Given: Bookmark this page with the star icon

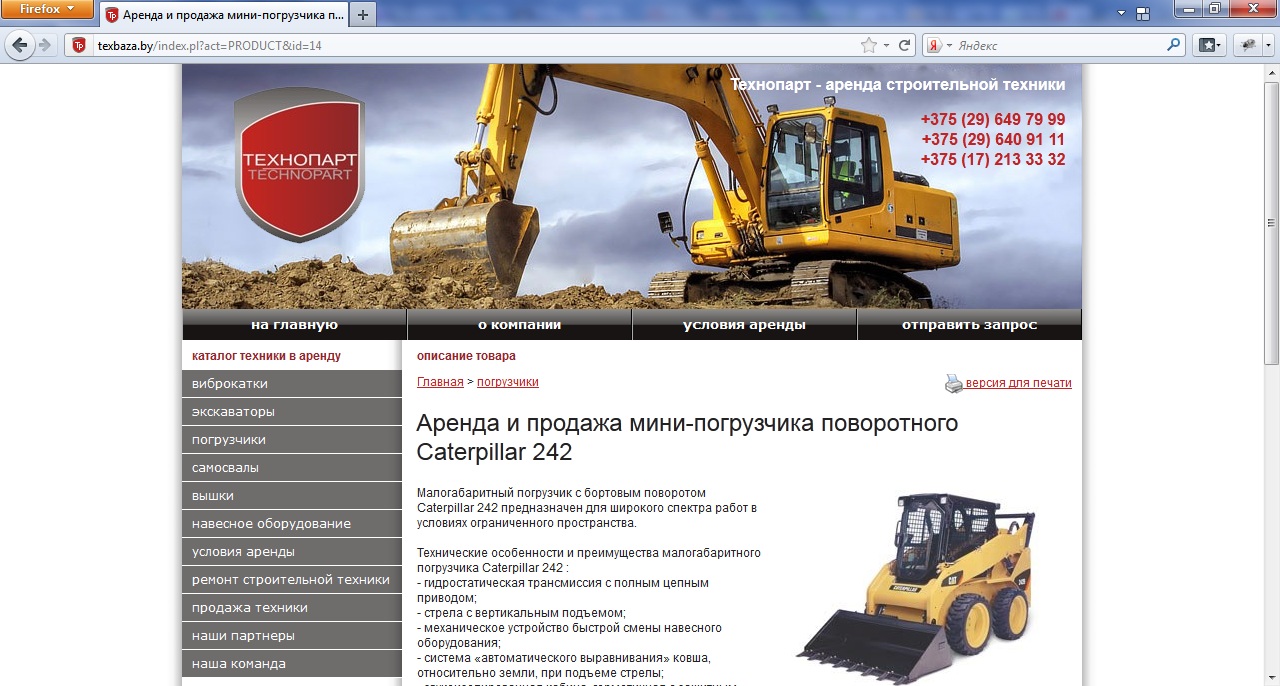Looking at the screenshot, I should [x=868, y=45].
